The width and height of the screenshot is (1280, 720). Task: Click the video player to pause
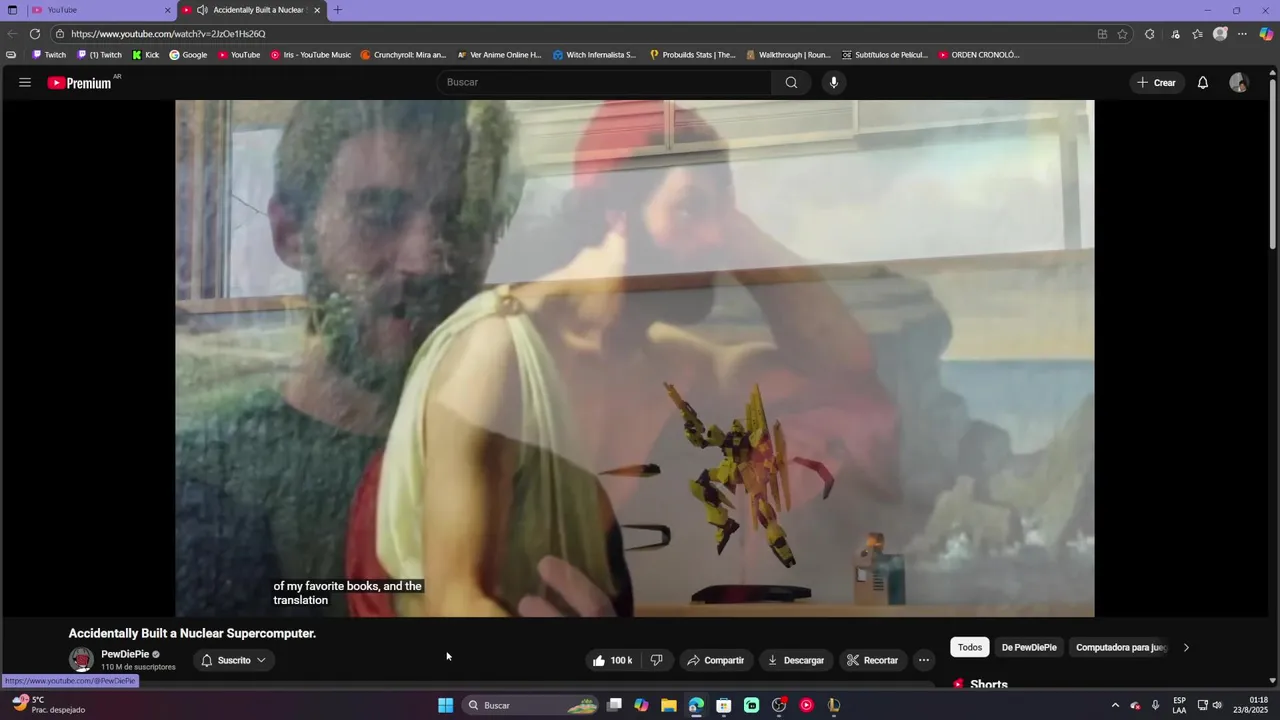634,358
